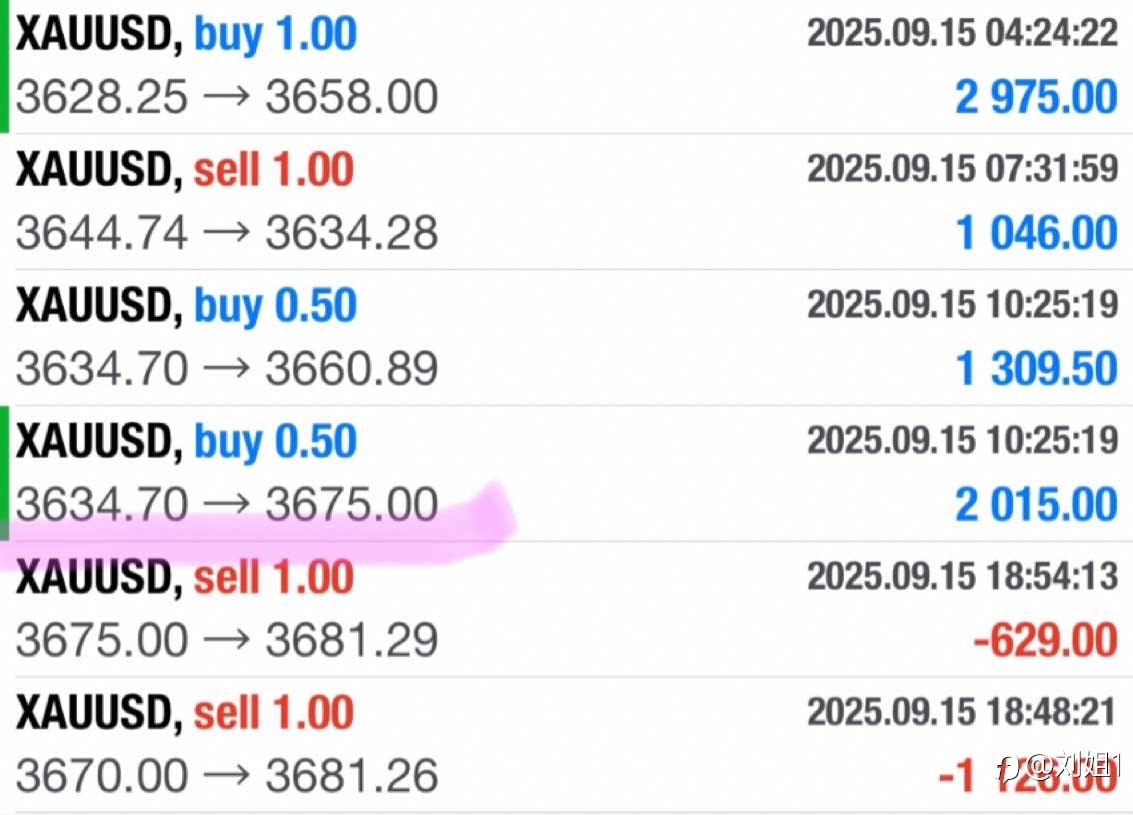Click the pink highlighted 3634.70 → 3675.00 line
1133x815 pixels.
(x=227, y=504)
